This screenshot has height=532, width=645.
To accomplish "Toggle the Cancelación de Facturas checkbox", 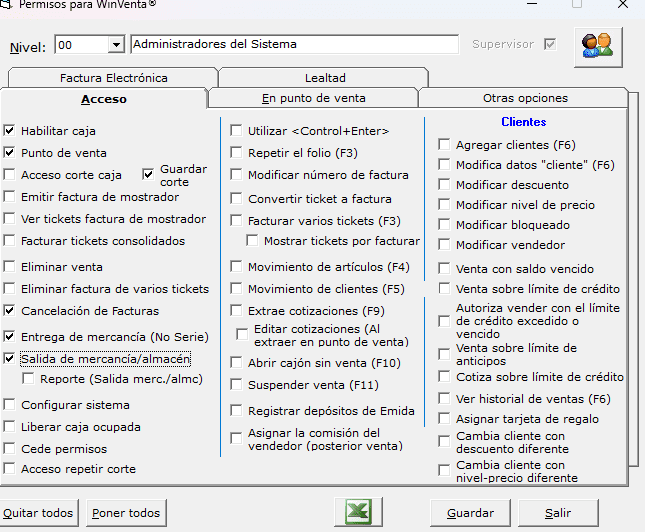I will (10, 311).
